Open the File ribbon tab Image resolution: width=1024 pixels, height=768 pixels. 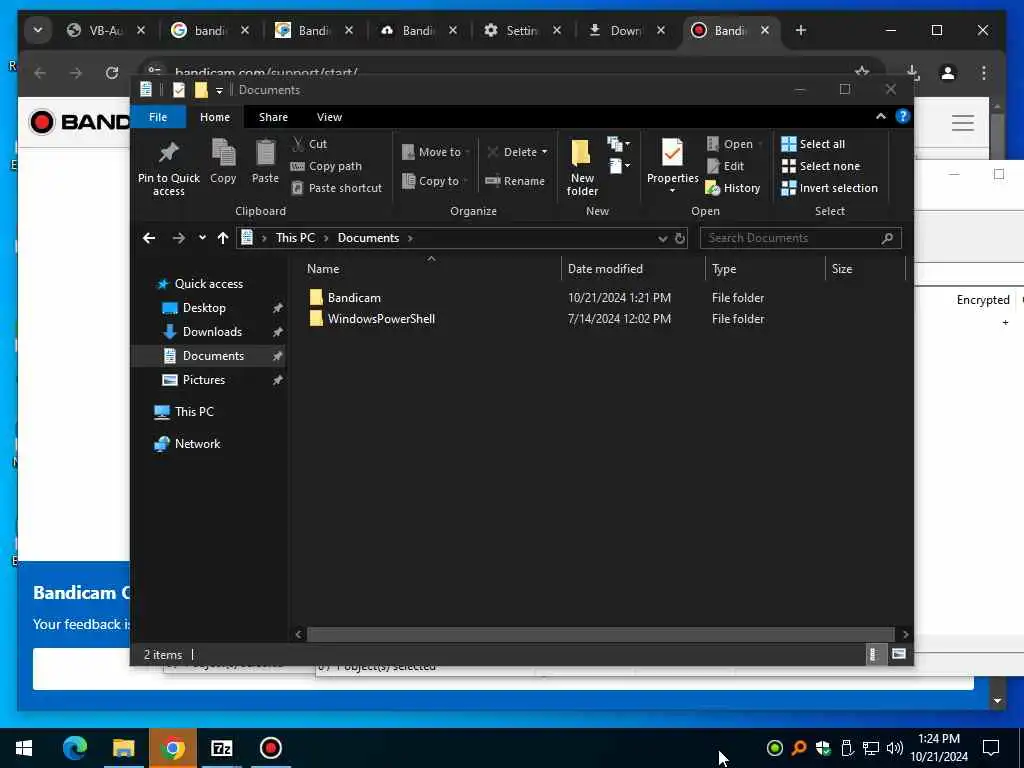[158, 117]
